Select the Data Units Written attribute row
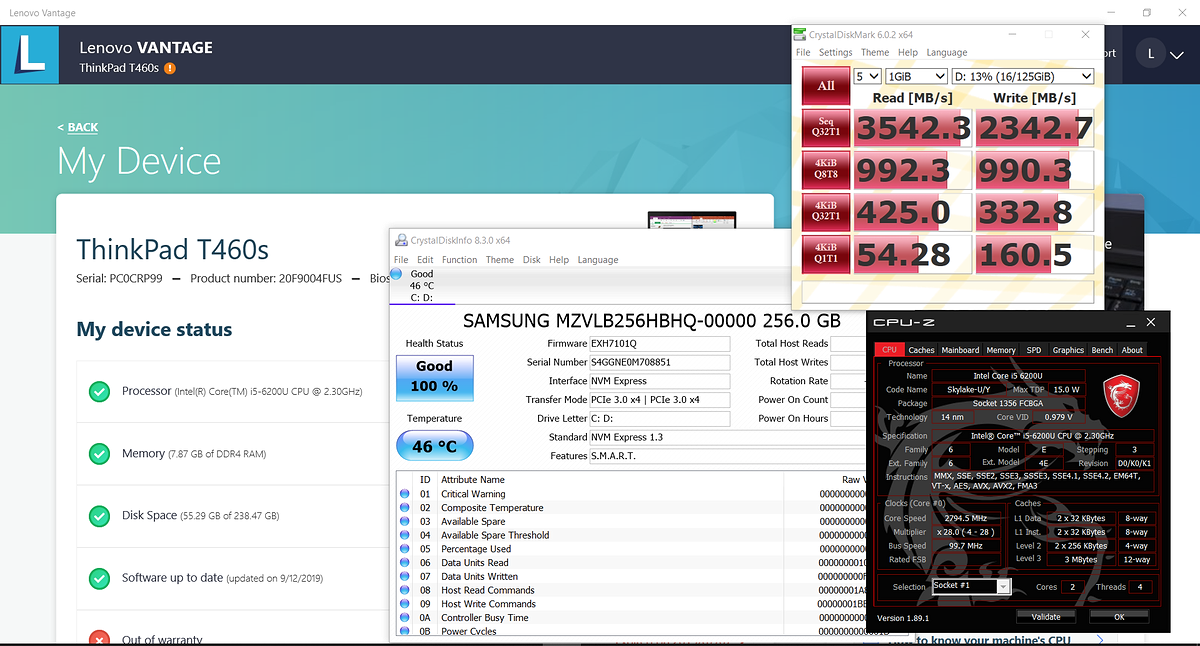Image resolution: width=1200 pixels, height=646 pixels. pyautogui.click(x=630, y=576)
